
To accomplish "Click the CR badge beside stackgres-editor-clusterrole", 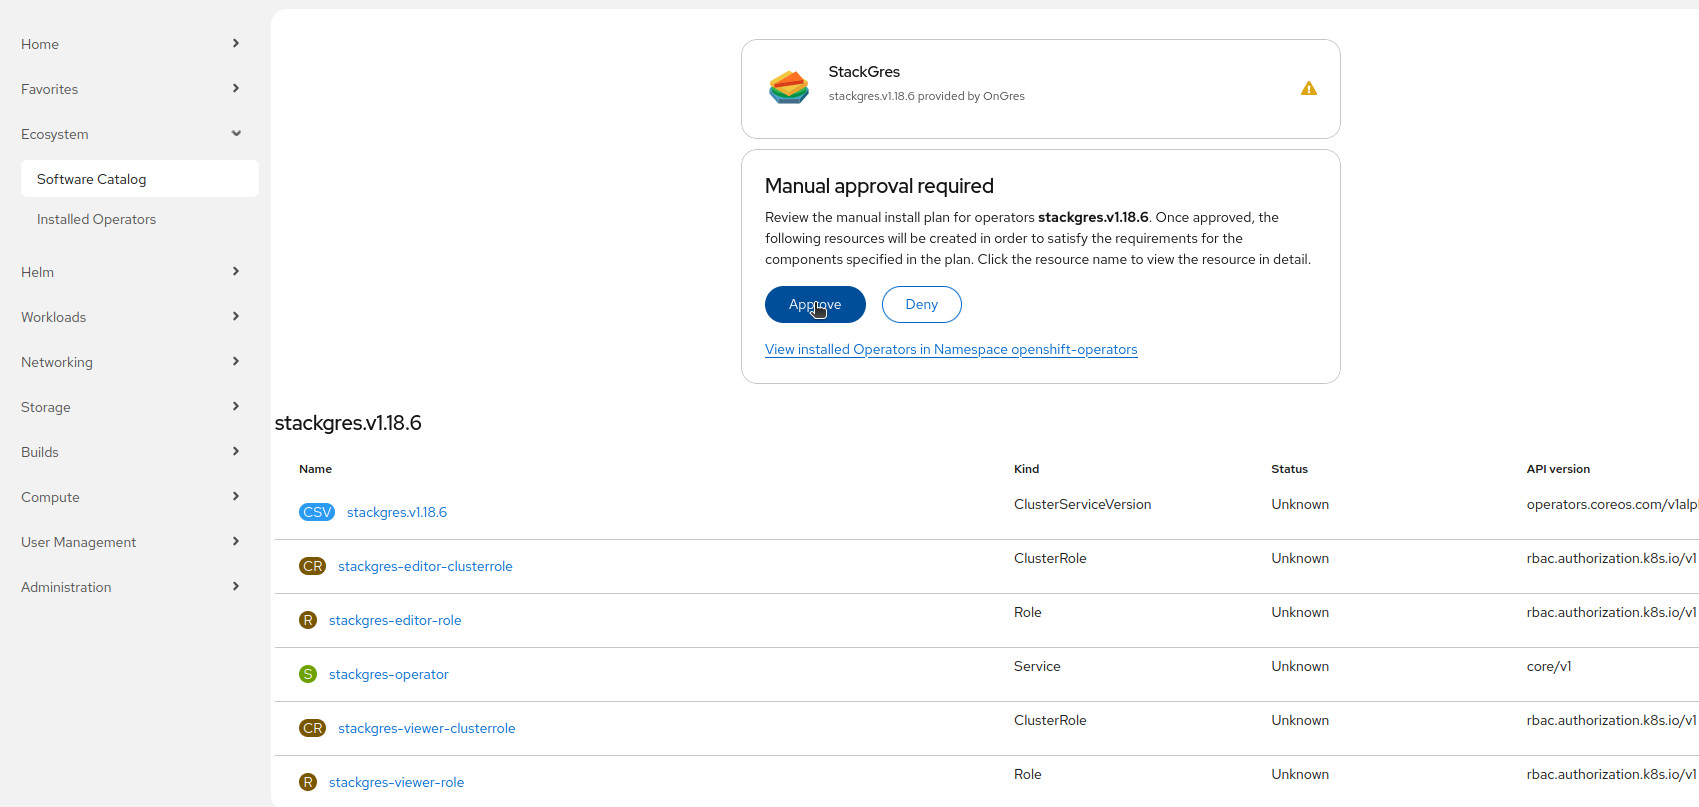I will pos(313,566).
